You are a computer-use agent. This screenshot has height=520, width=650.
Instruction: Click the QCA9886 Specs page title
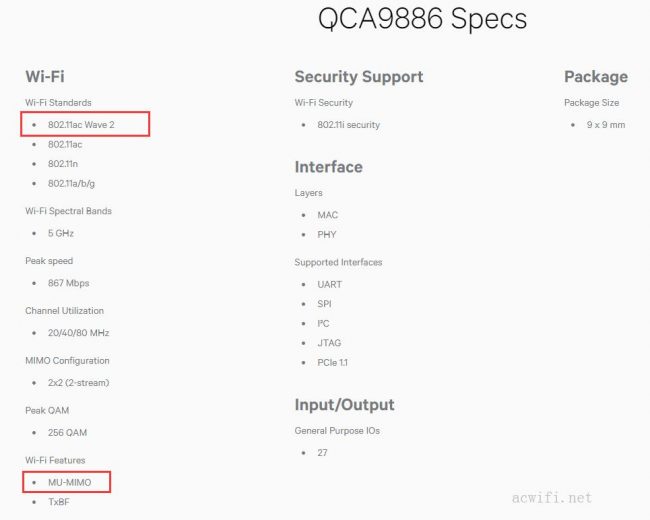point(422,19)
